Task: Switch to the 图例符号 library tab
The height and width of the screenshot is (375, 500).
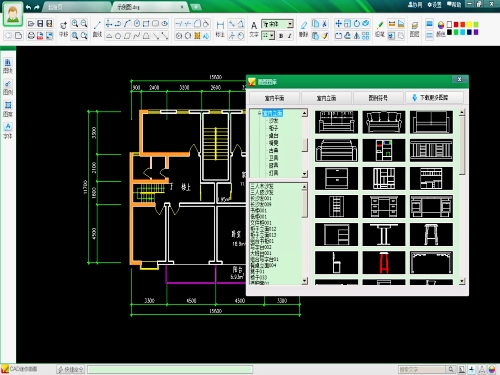Action: click(x=378, y=98)
